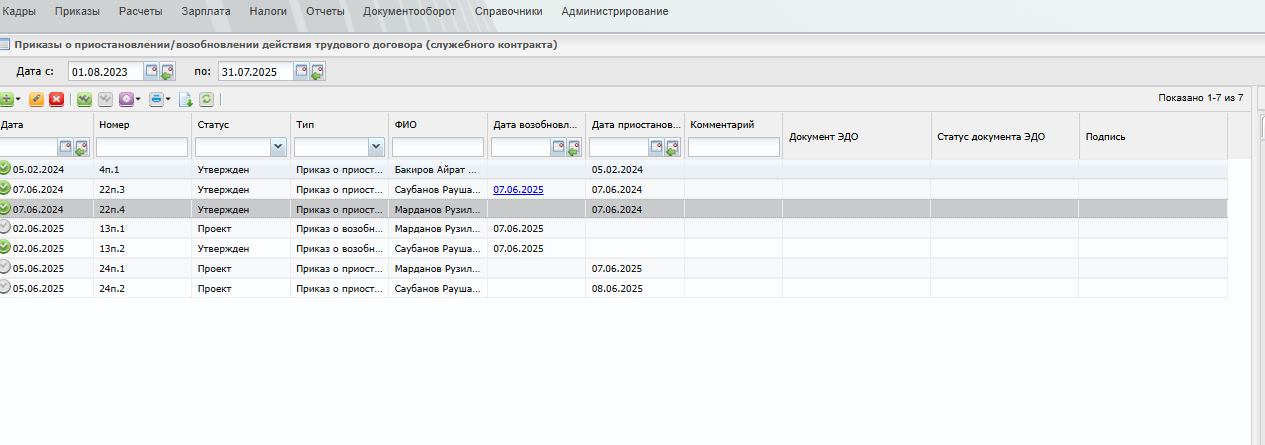The height and width of the screenshot is (445, 1265).
Task: Open the Документооборот menu
Action: pos(410,11)
